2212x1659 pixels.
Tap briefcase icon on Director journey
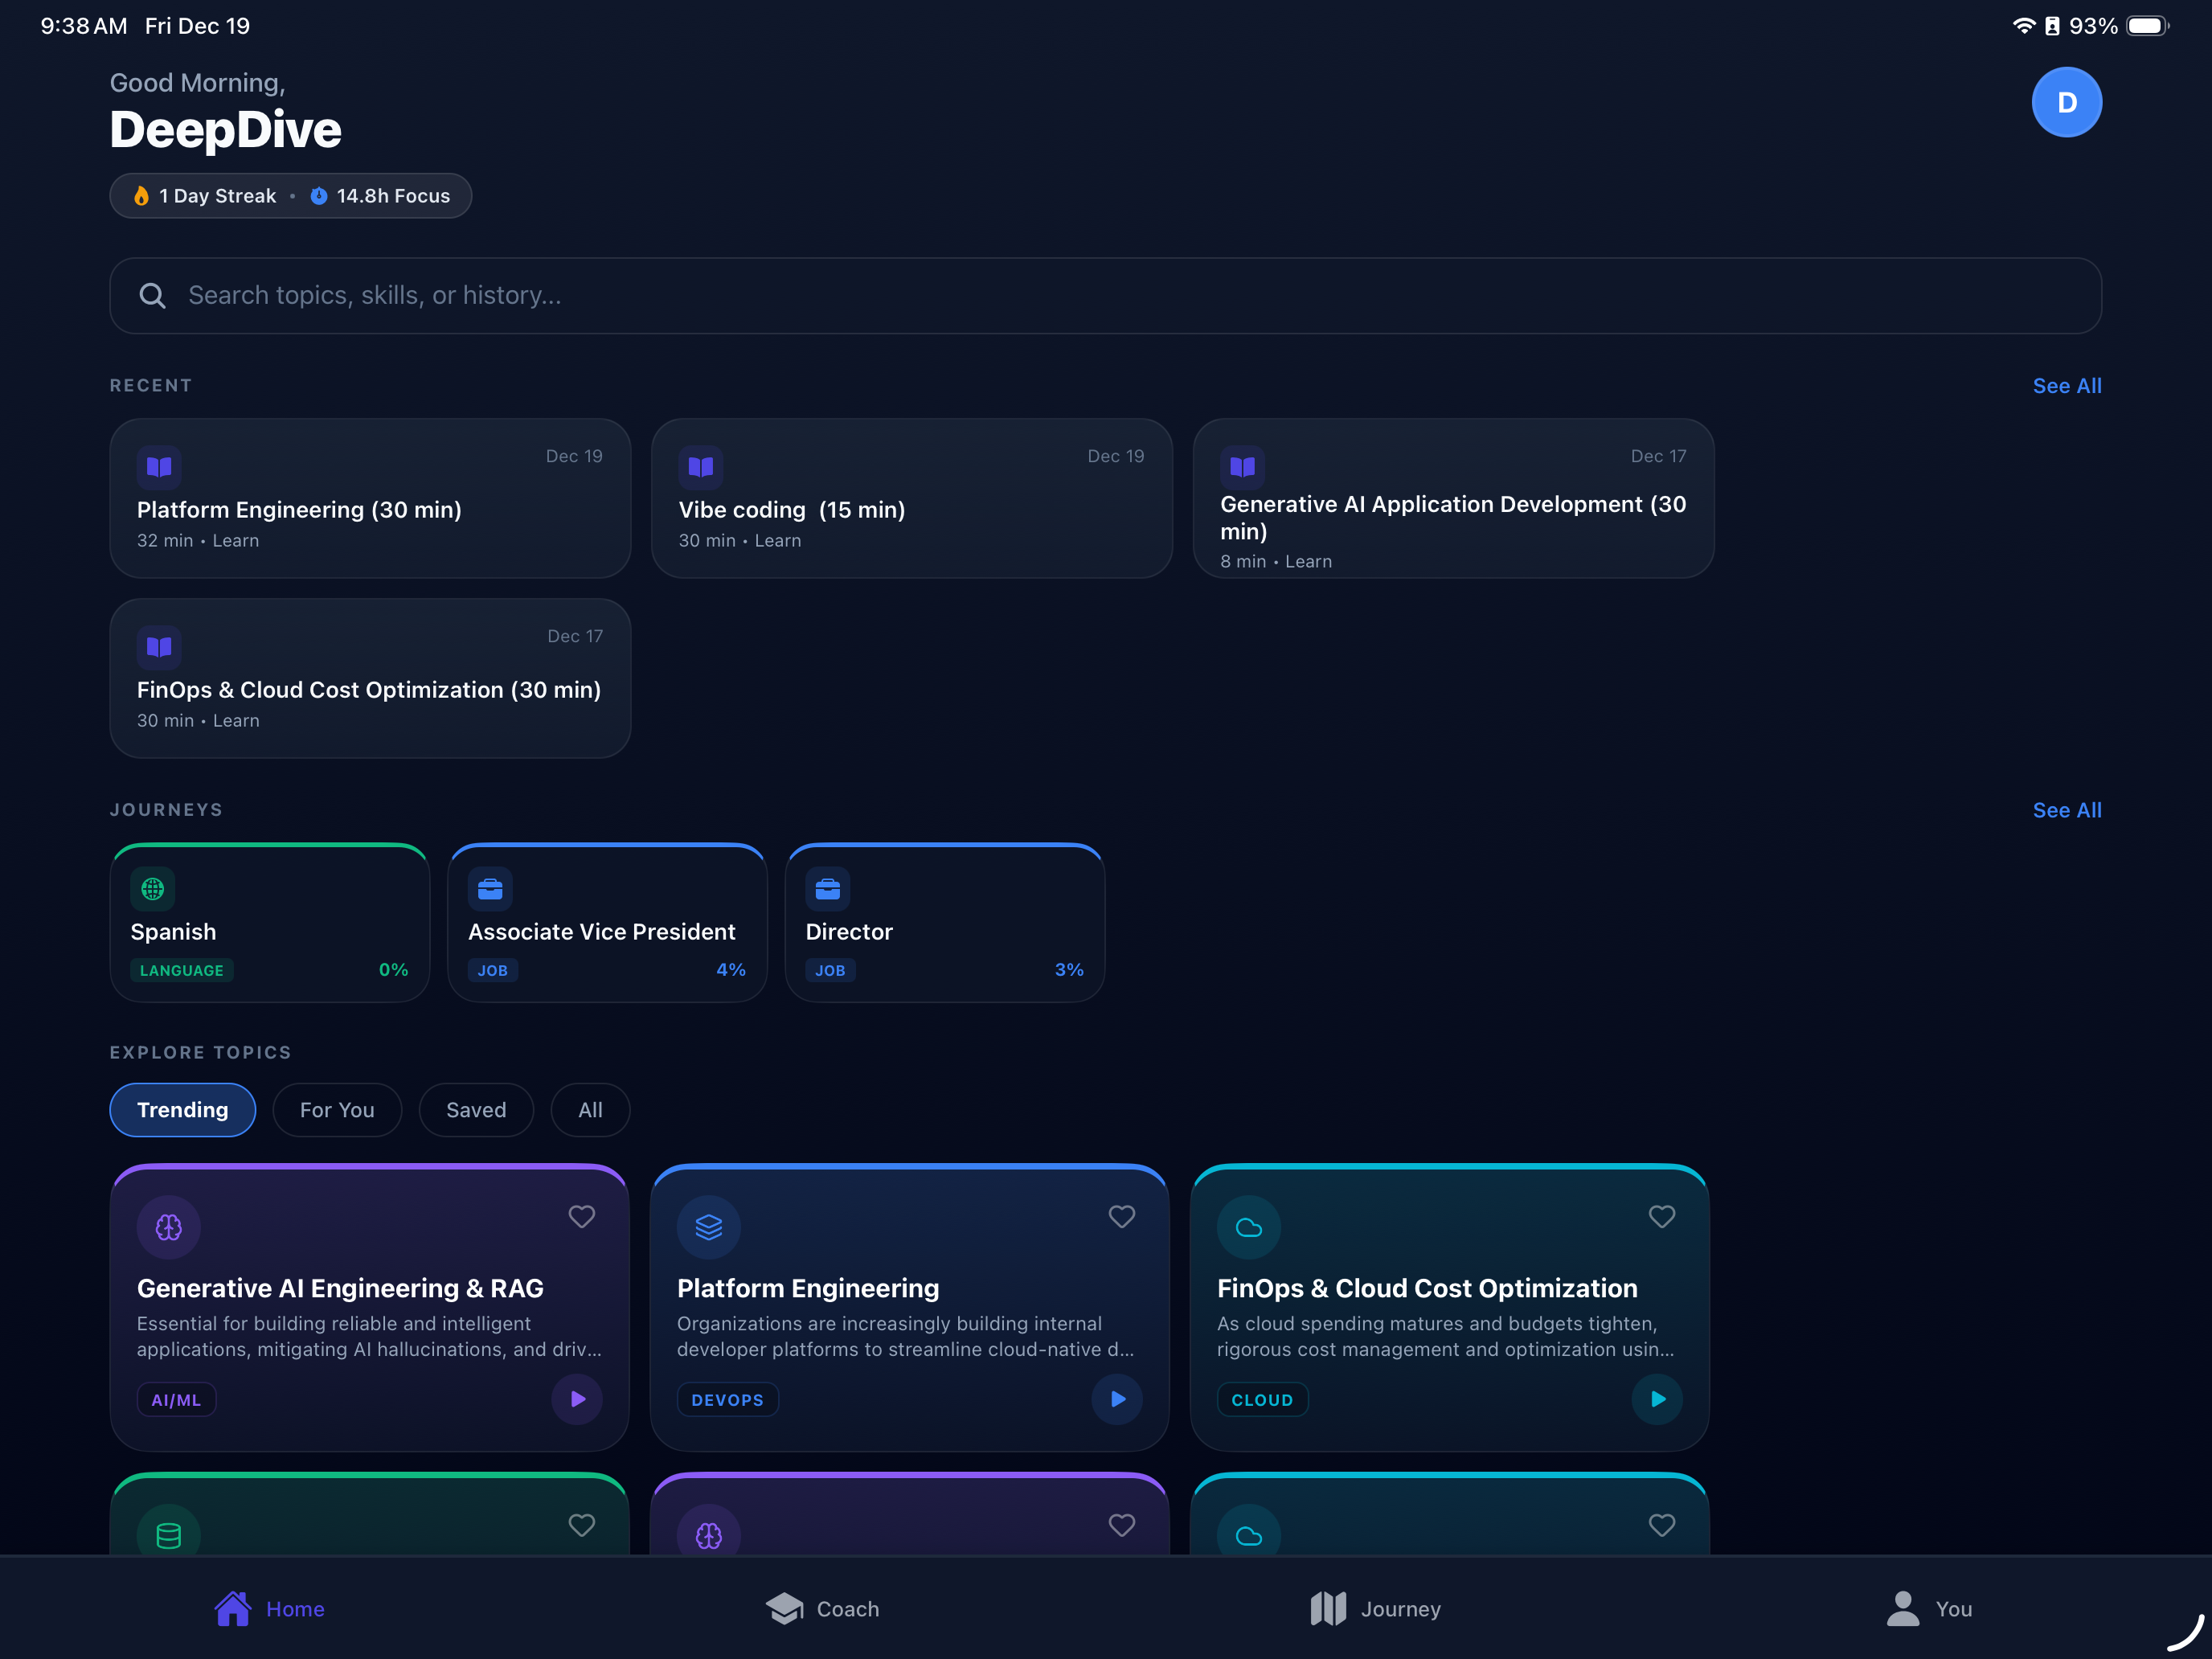[828, 888]
